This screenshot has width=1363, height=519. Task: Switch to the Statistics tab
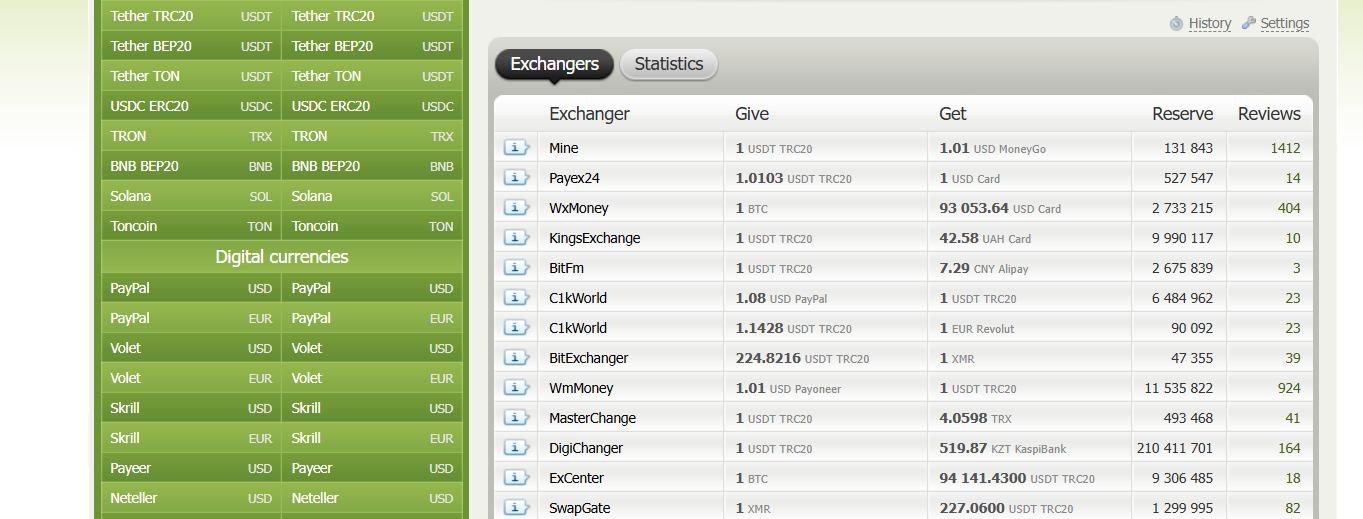[x=669, y=64]
